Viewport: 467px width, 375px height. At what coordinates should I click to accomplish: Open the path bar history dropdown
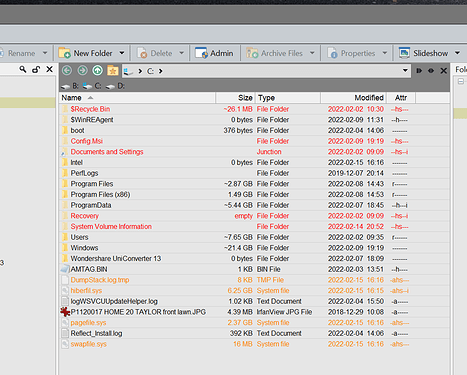pos(405,71)
